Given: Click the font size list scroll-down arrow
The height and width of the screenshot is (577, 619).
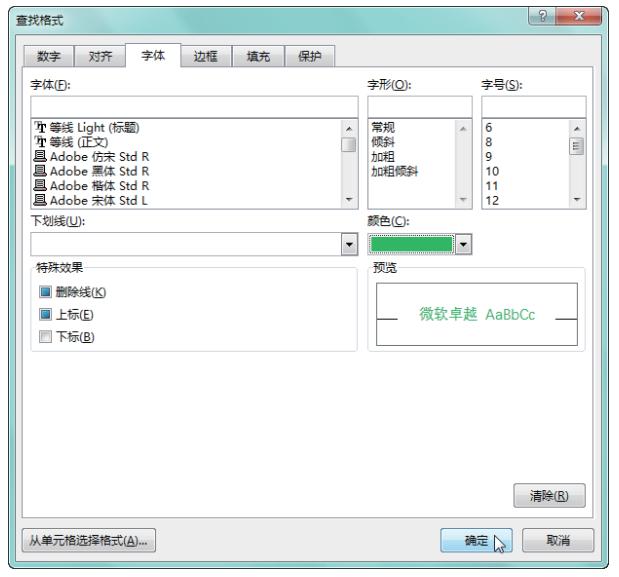Looking at the screenshot, I should [577, 199].
